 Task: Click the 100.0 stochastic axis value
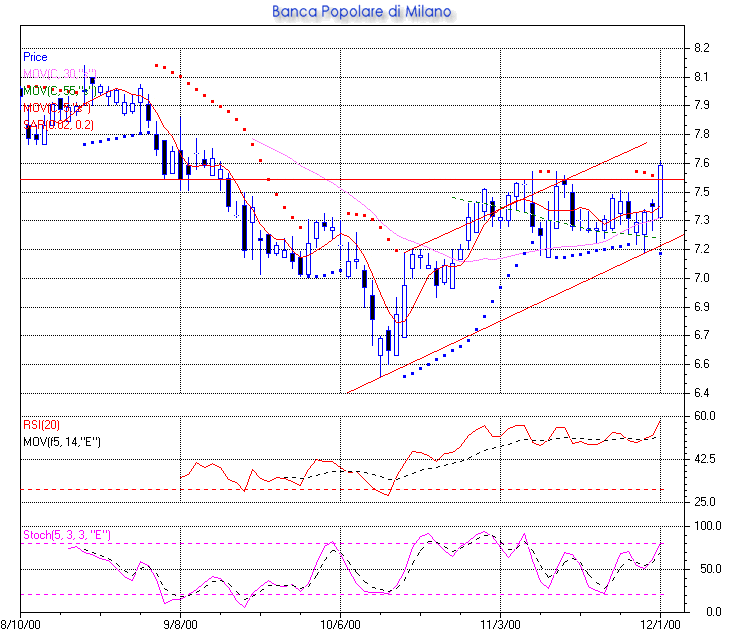coord(708,526)
